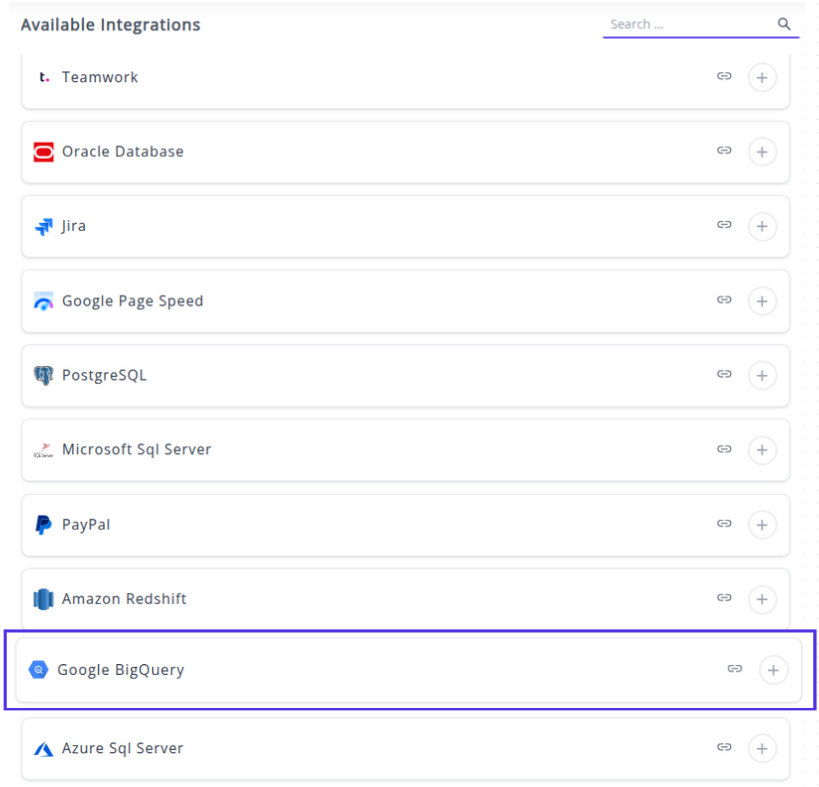Add the Oracle Database integration
This screenshot has width=819, height=787.
(x=762, y=152)
